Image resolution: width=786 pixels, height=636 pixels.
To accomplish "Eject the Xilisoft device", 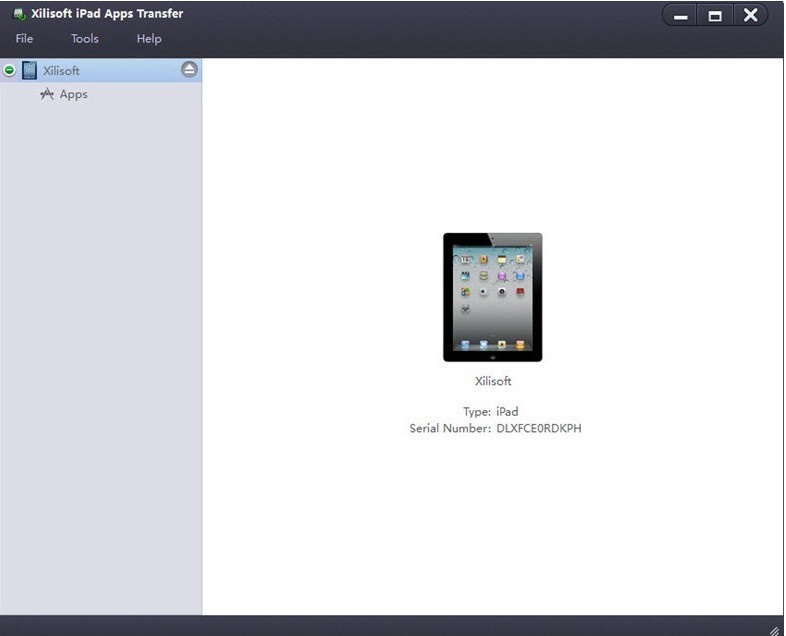I will (x=189, y=70).
